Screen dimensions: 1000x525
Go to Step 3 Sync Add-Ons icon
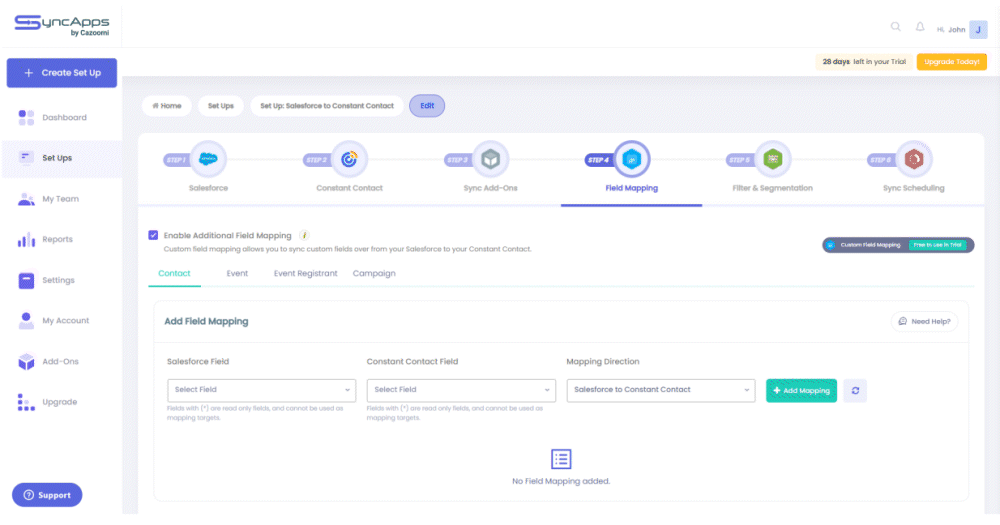[x=490, y=159]
